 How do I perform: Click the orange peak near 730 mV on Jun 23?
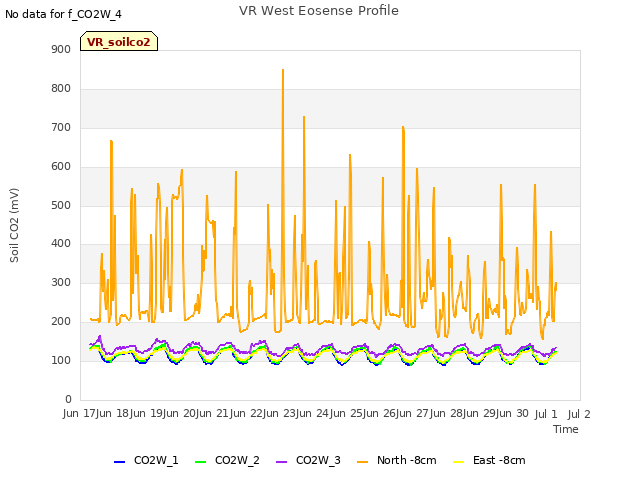pos(304,118)
